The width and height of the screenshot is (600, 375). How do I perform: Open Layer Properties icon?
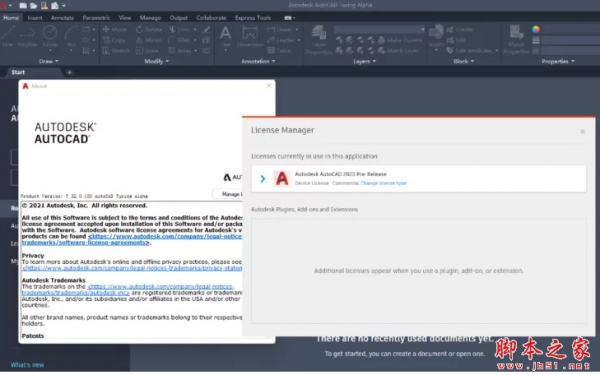point(318,39)
